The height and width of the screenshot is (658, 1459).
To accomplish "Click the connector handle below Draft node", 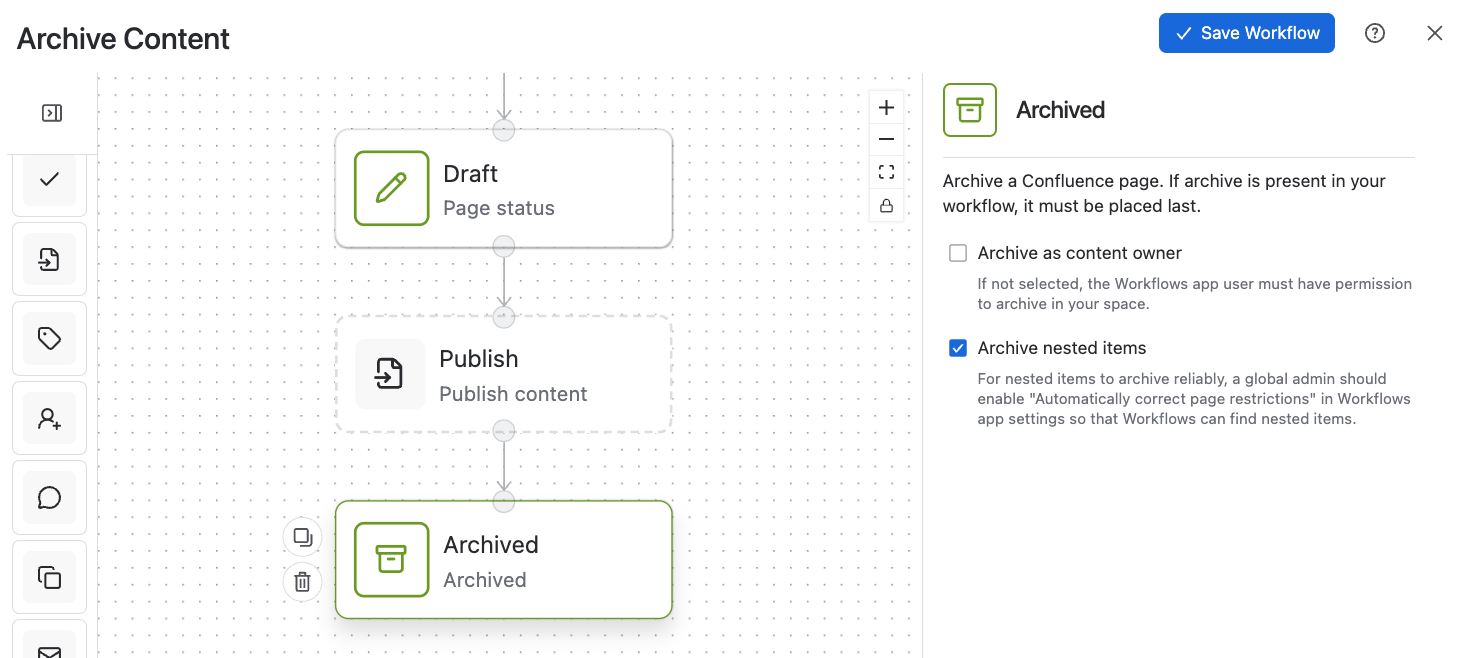I will pos(504,246).
